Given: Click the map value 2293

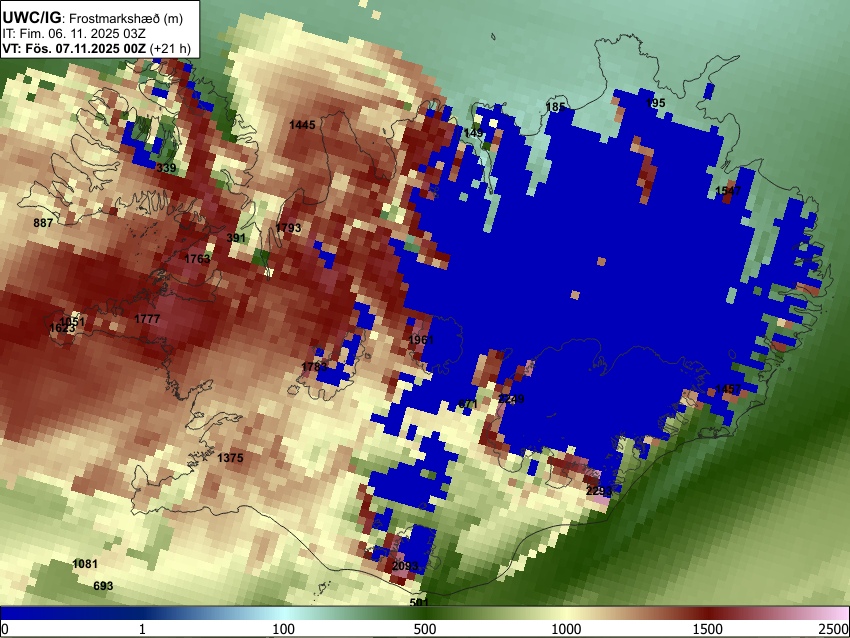Looking at the screenshot, I should [599, 491].
